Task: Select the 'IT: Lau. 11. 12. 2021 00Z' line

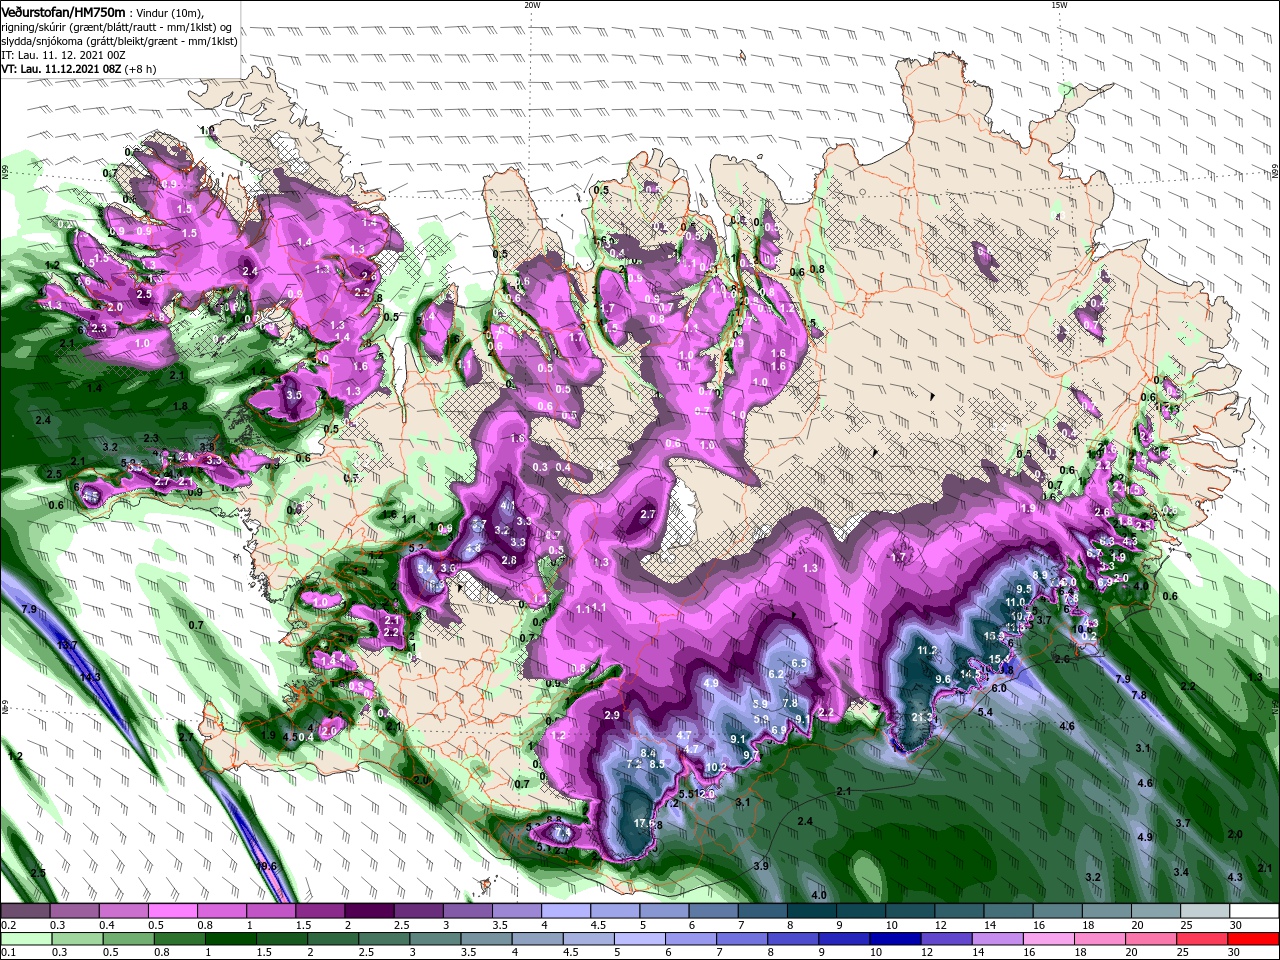Action: pyautogui.click(x=63, y=55)
